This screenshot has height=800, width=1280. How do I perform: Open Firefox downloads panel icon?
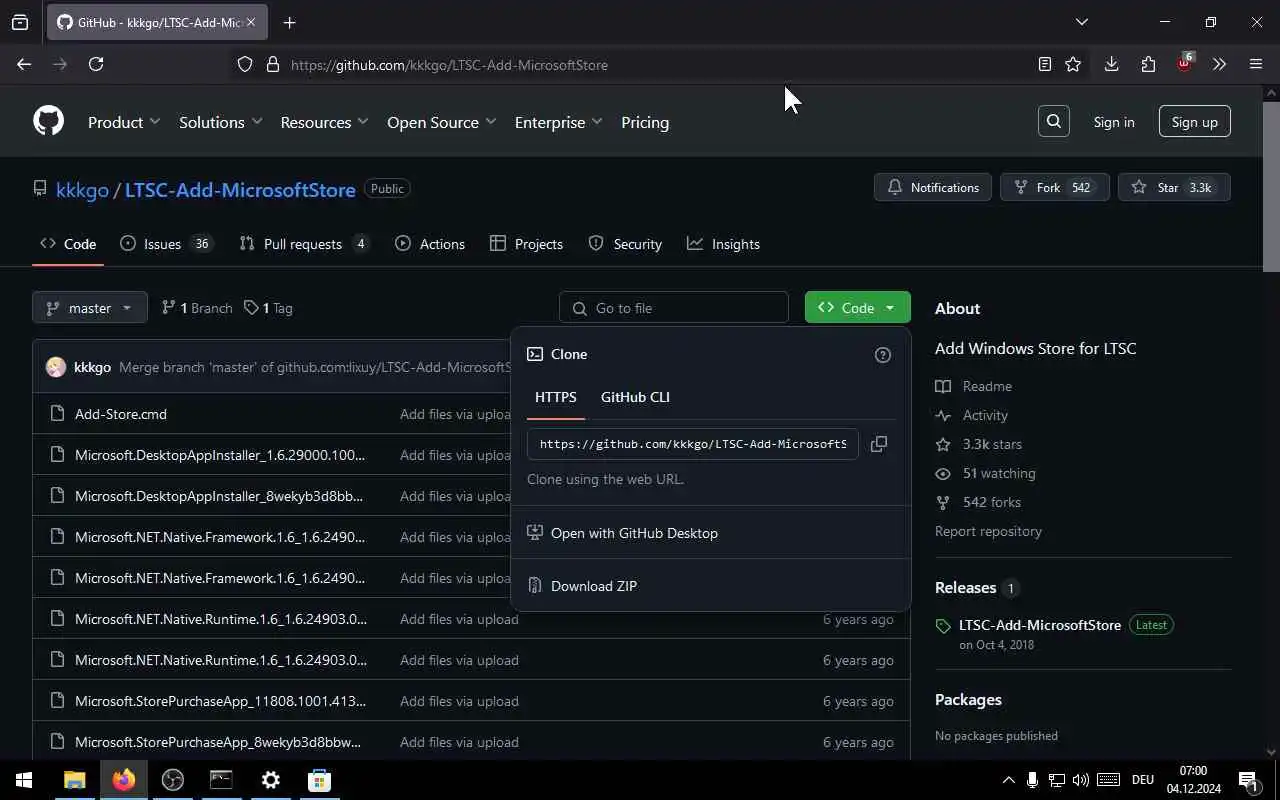pyautogui.click(x=1111, y=64)
